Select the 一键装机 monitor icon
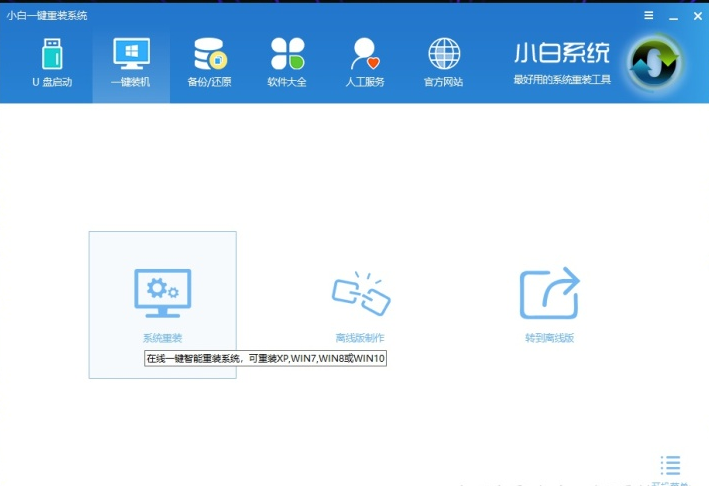The width and height of the screenshot is (709, 486). pyautogui.click(x=131, y=54)
